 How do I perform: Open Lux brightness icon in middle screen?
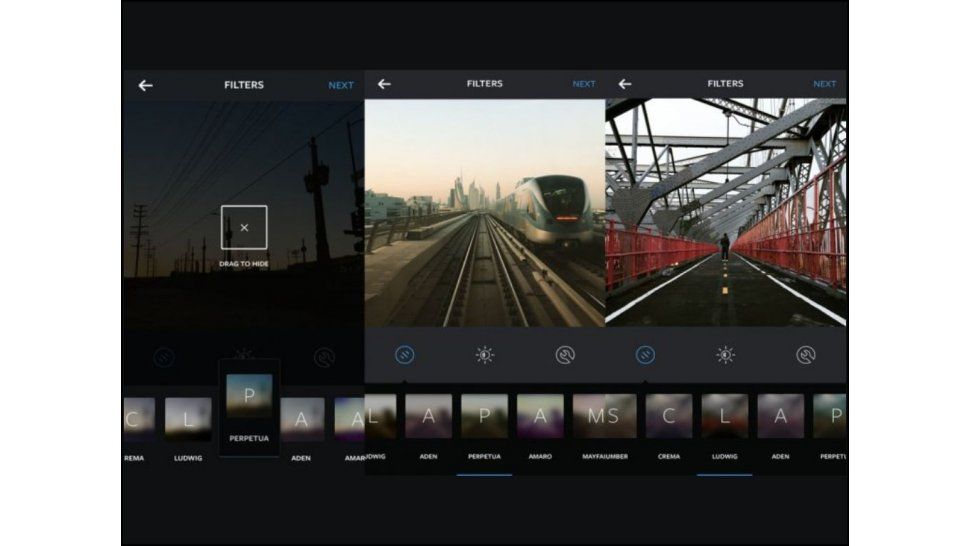[x=485, y=355]
